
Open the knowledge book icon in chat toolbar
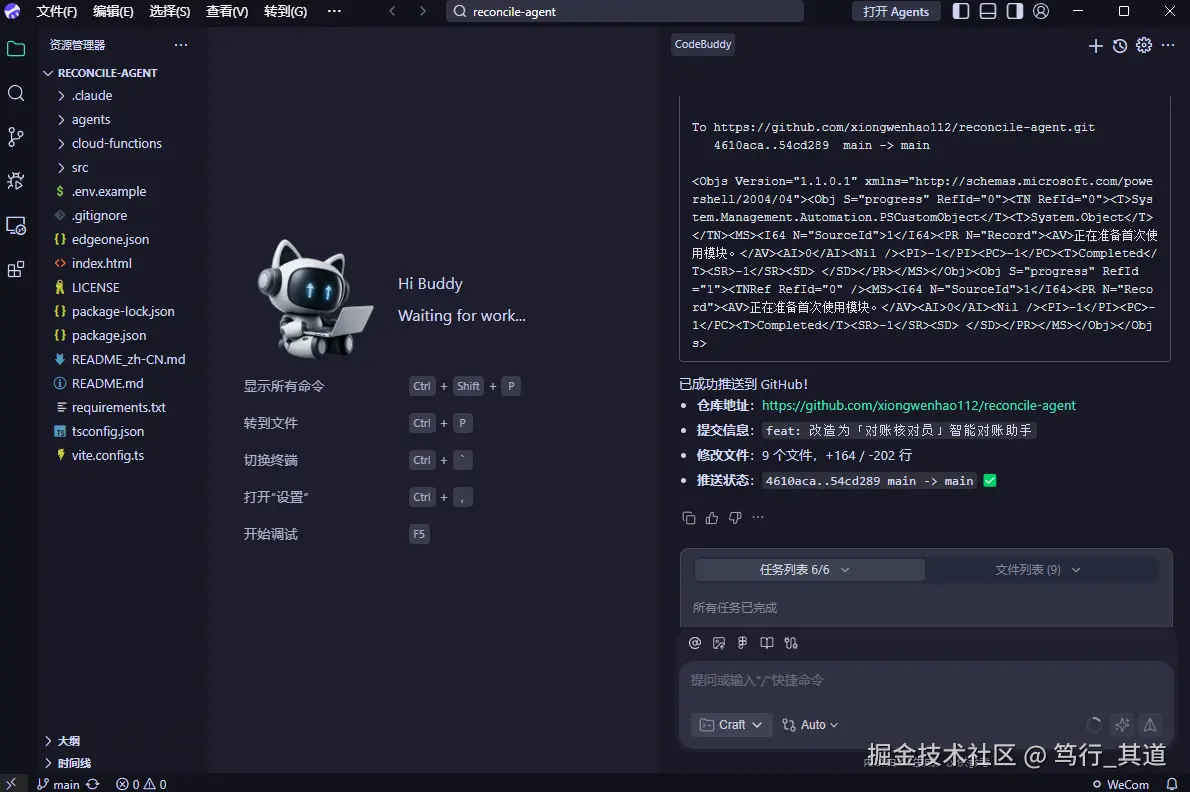tap(767, 643)
